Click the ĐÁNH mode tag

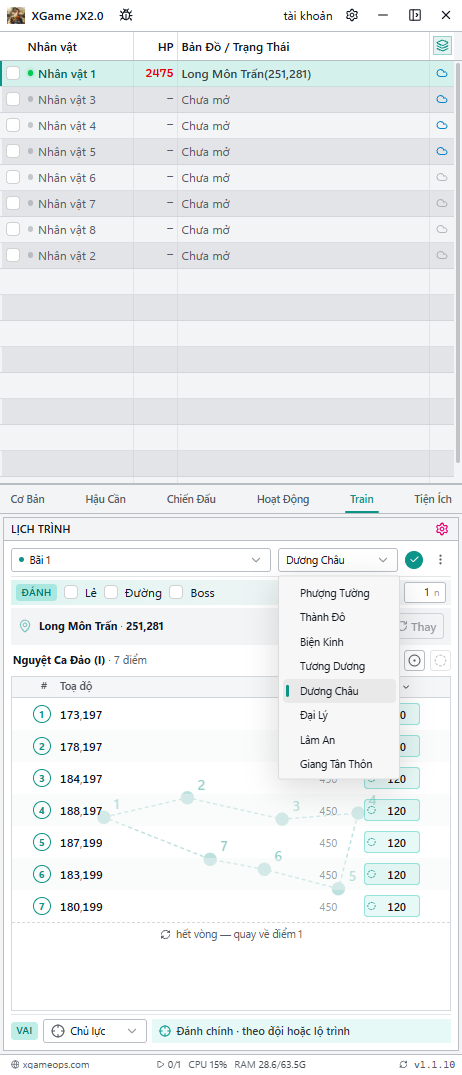tap(36, 592)
